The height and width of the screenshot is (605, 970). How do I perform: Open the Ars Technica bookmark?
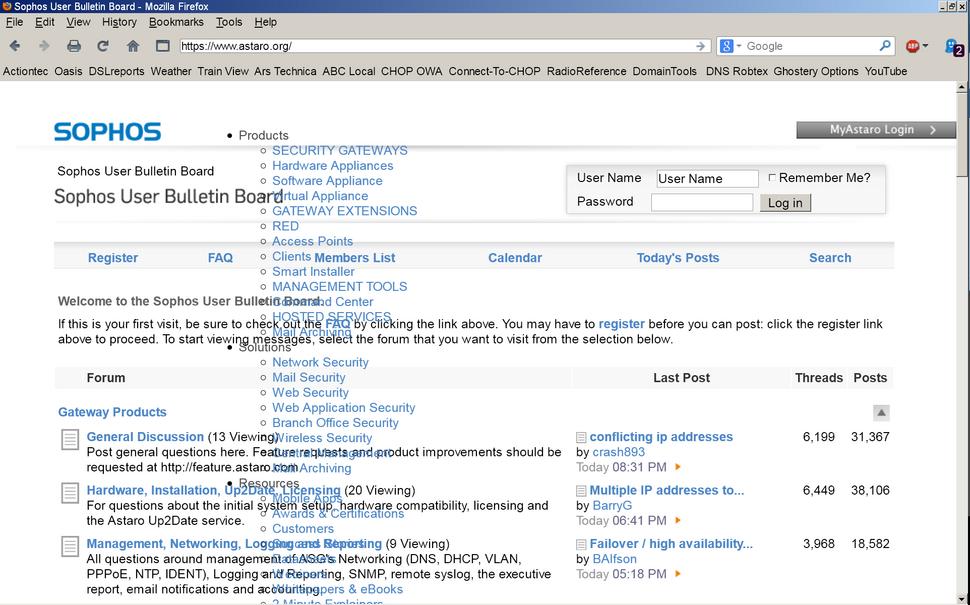285,71
